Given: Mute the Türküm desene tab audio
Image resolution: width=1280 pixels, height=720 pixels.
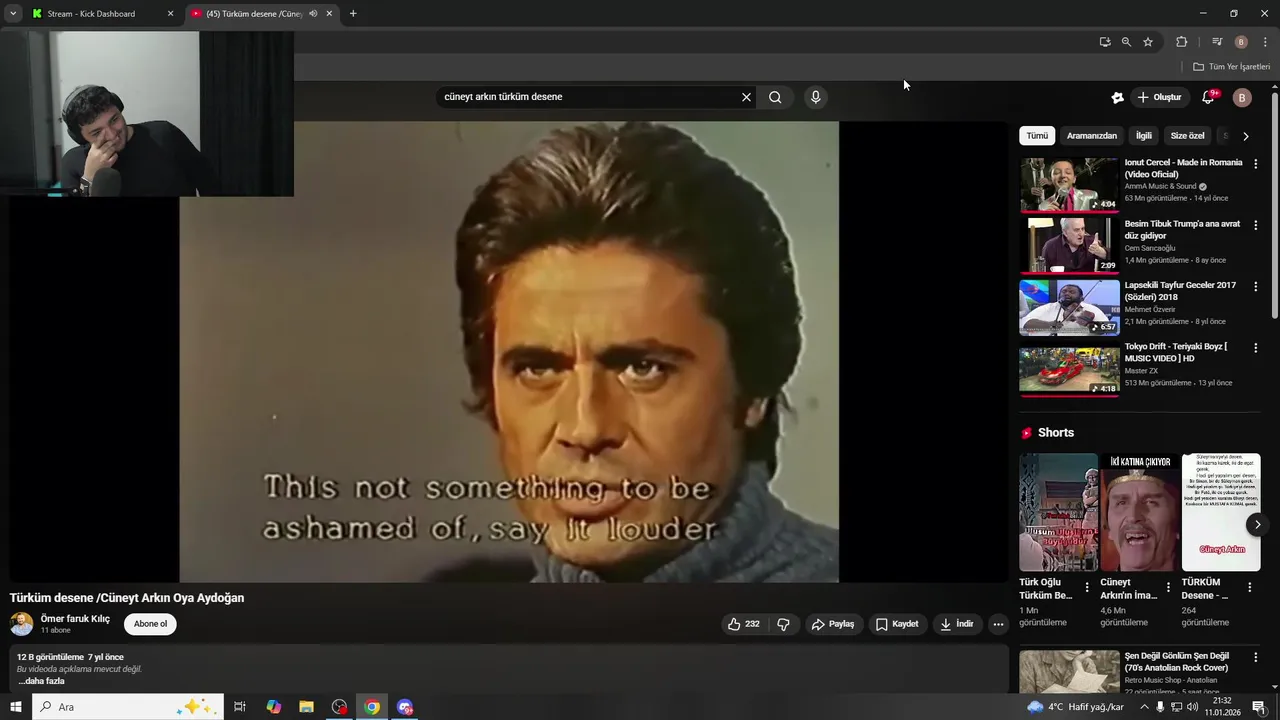Looking at the screenshot, I should (x=313, y=14).
